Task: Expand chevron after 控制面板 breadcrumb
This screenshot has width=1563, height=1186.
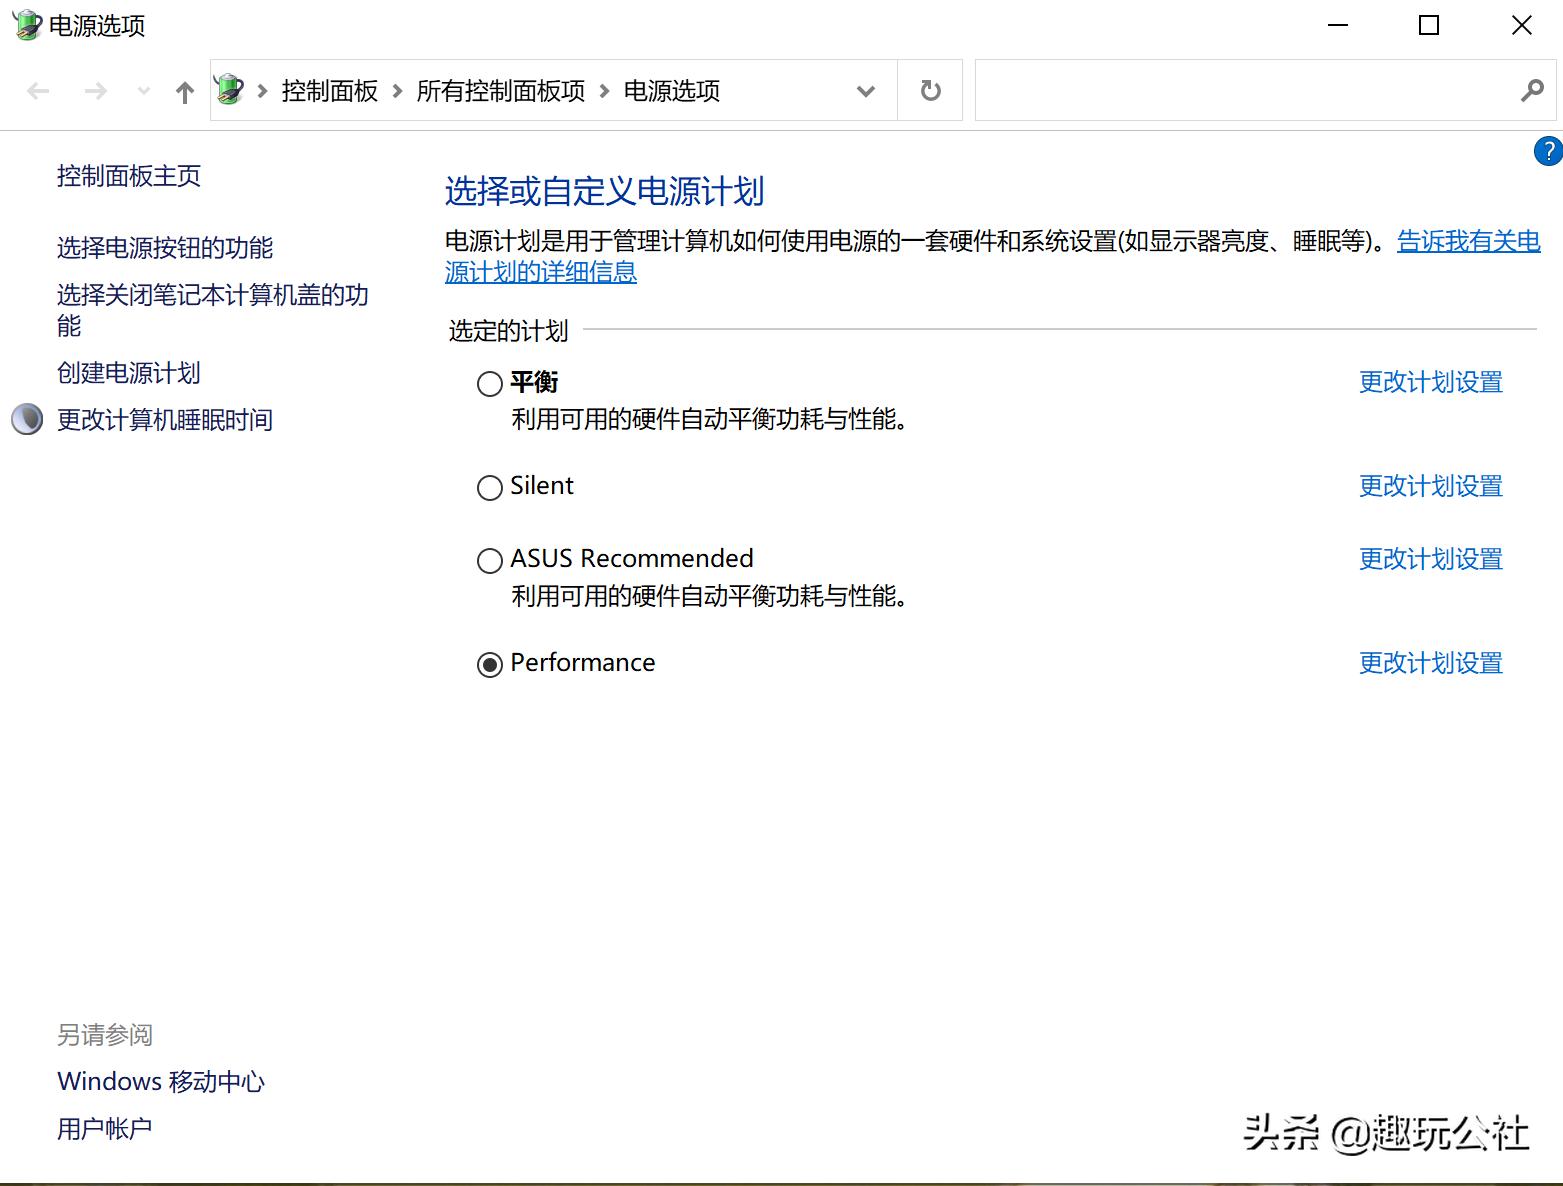Action: click(397, 91)
